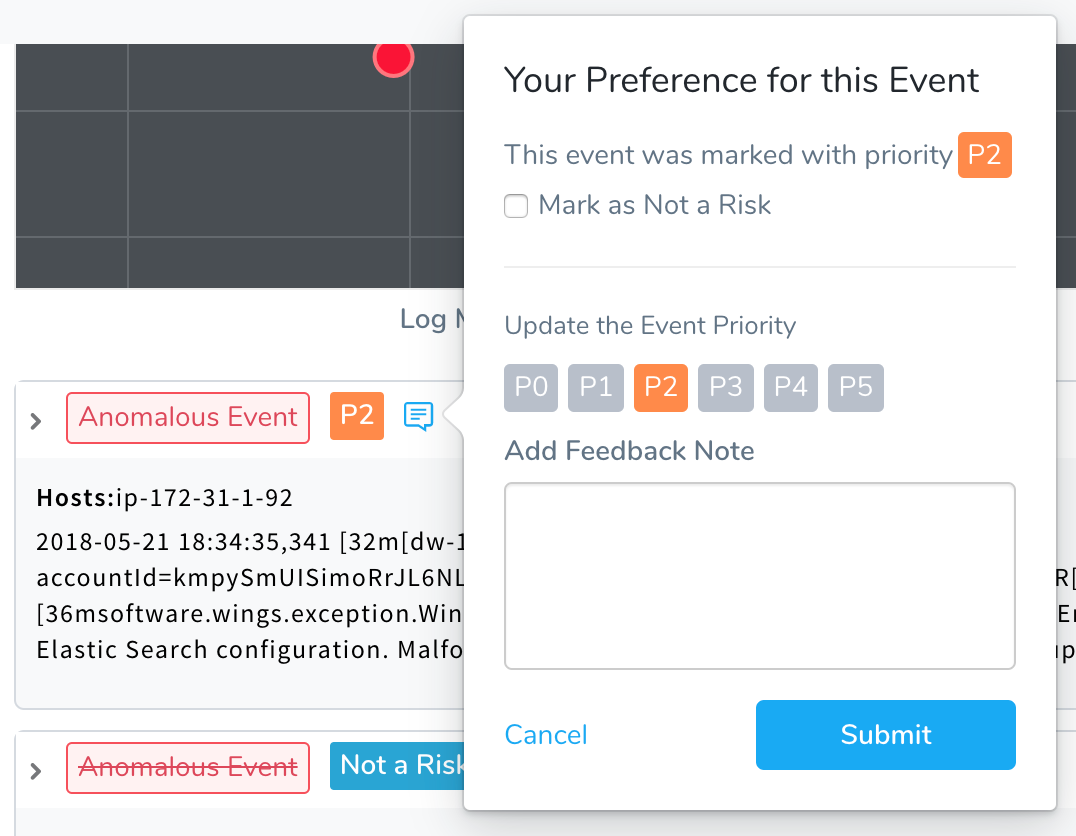Select the P2 priority in update row

(661, 388)
